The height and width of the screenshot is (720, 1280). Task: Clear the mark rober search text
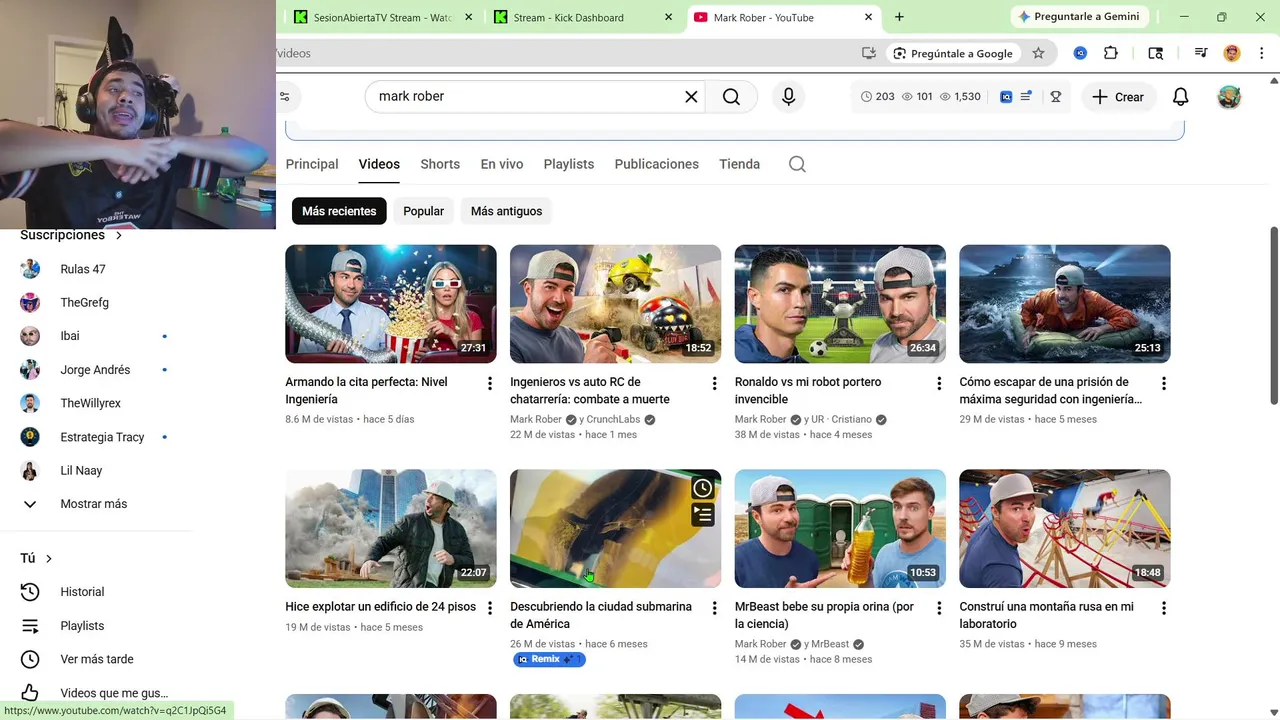coord(691,97)
